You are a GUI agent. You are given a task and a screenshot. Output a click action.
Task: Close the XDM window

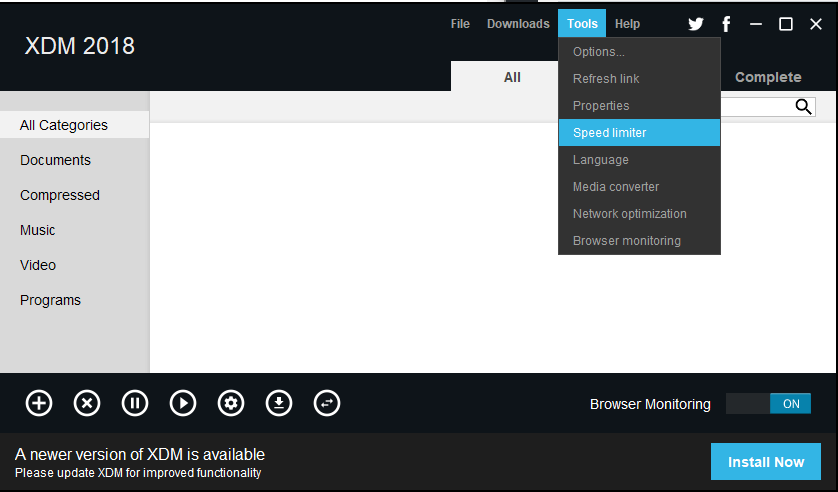(816, 24)
